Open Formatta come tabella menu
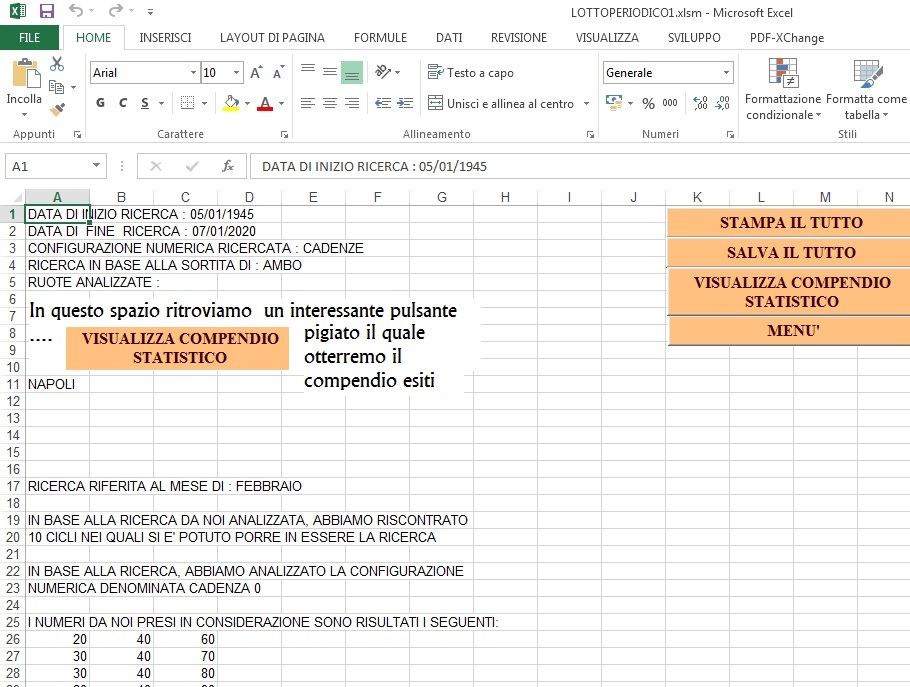The height and width of the screenshot is (687, 910). point(866,89)
